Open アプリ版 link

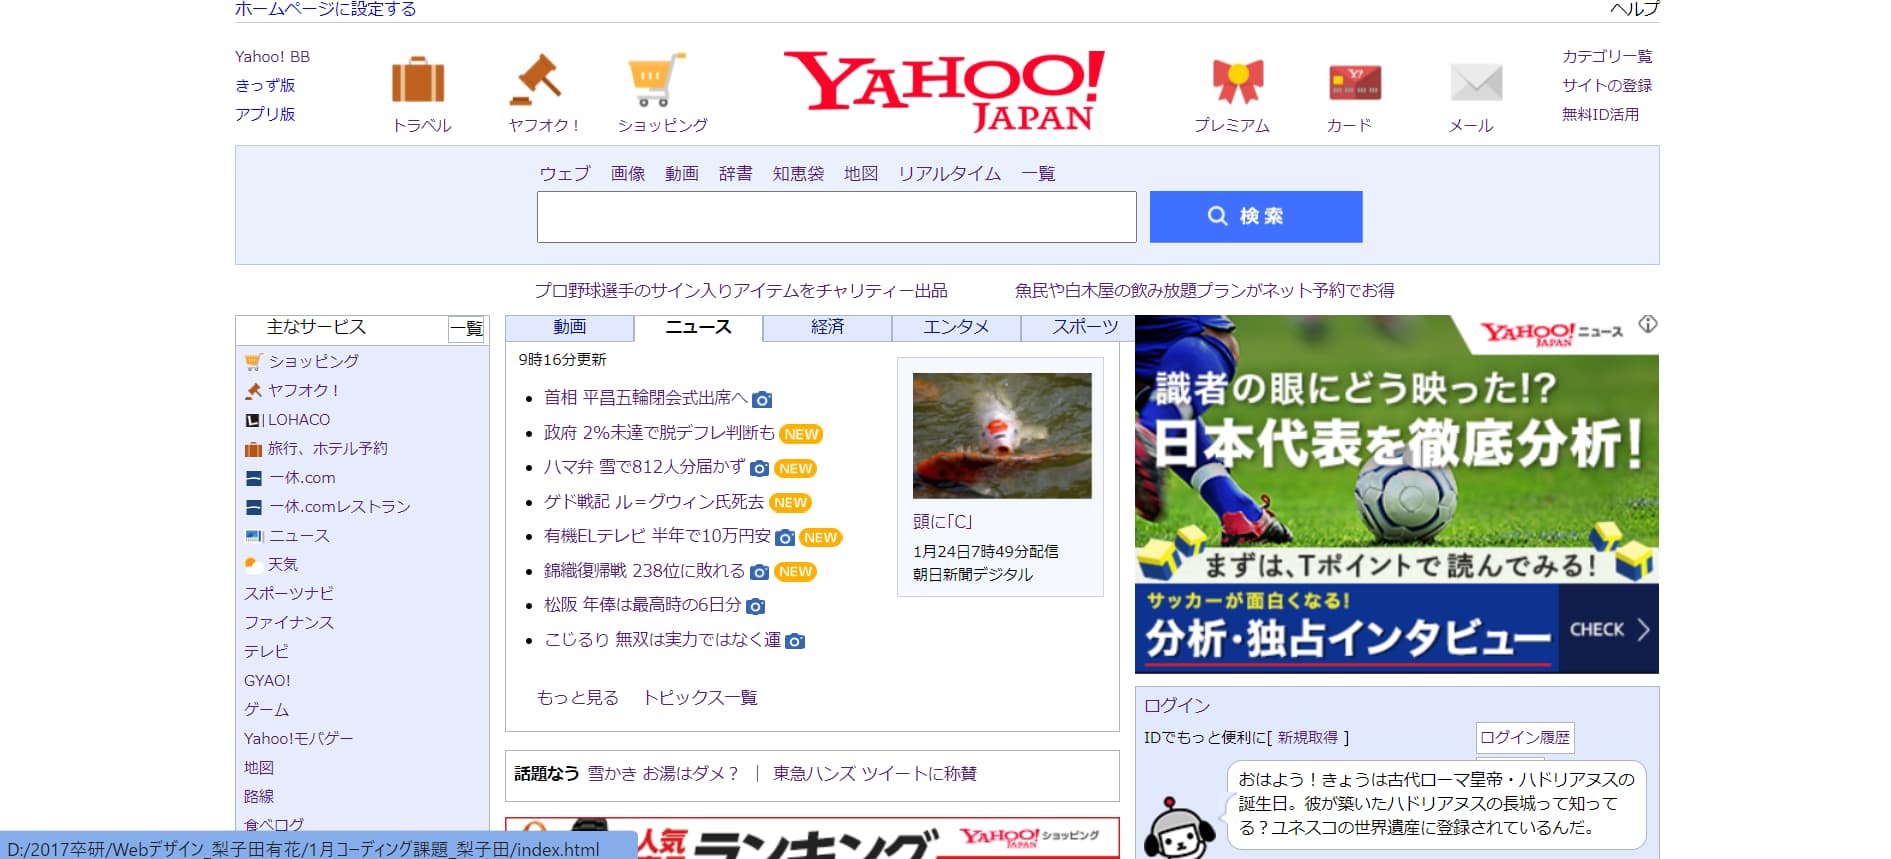point(265,115)
